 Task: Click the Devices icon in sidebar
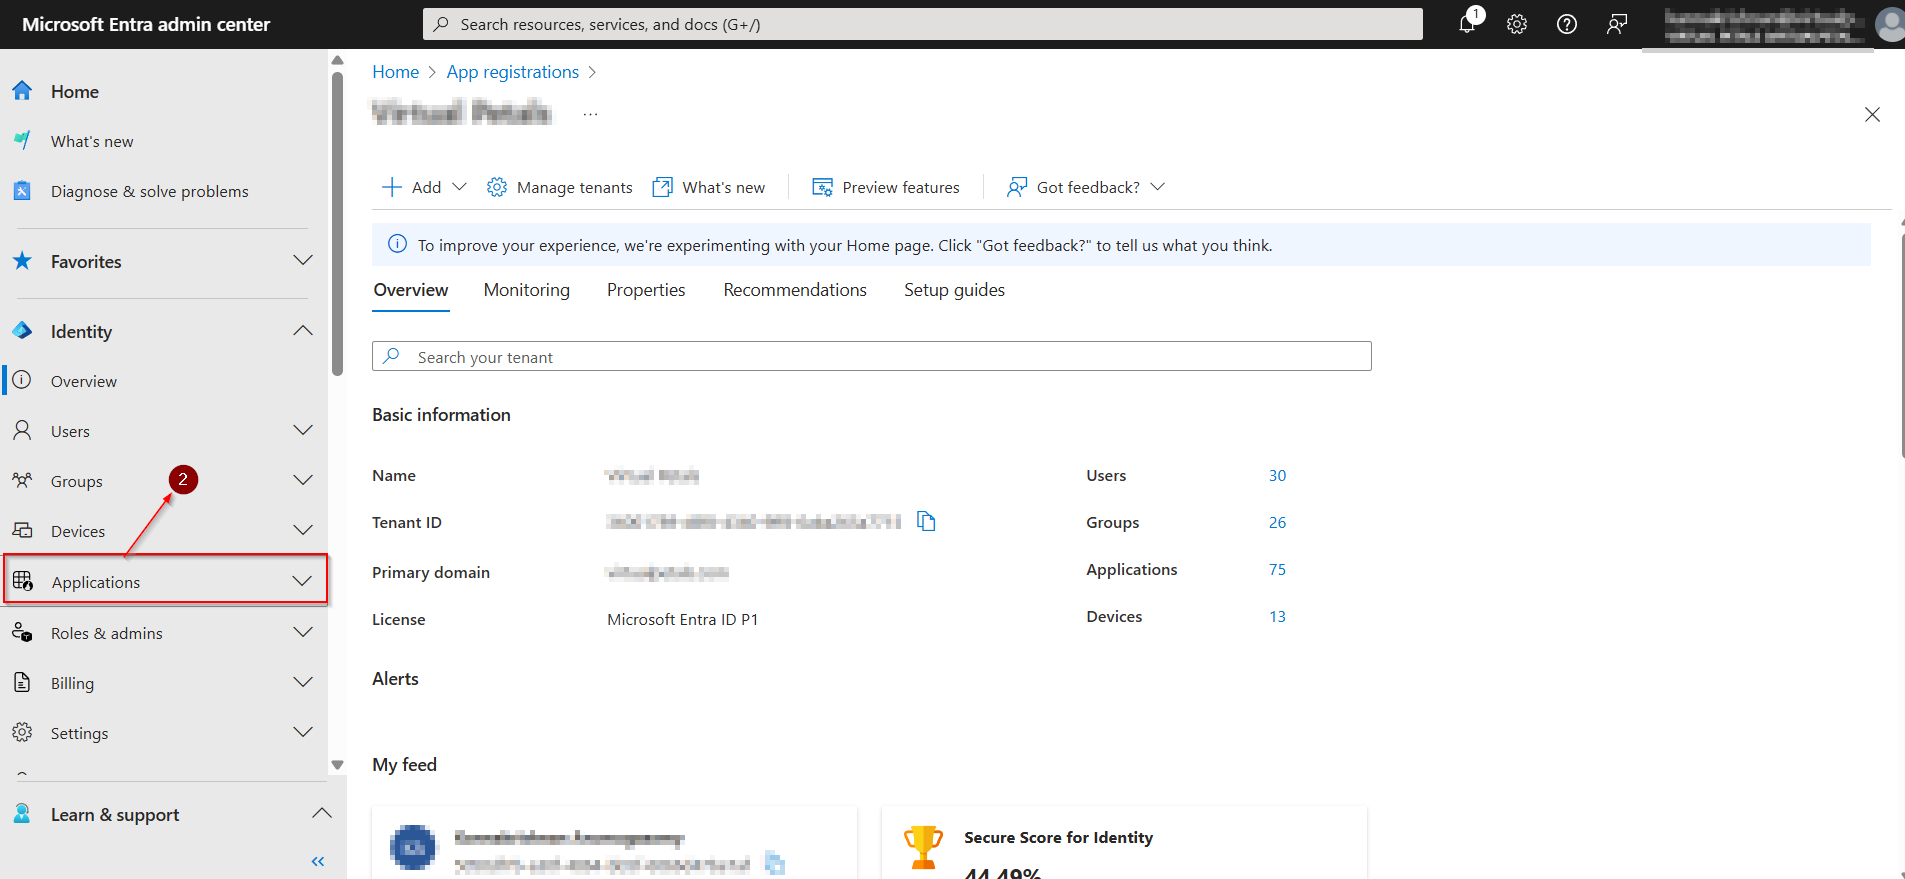point(22,530)
